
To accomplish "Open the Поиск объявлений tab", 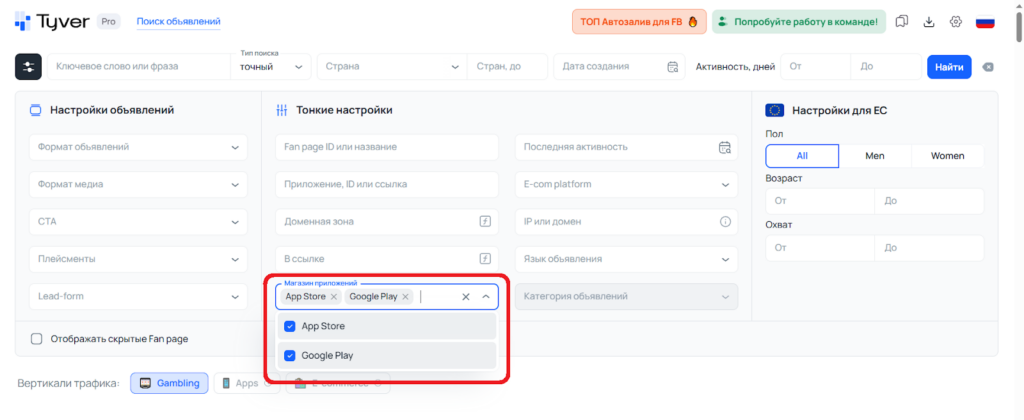I will pos(178,21).
